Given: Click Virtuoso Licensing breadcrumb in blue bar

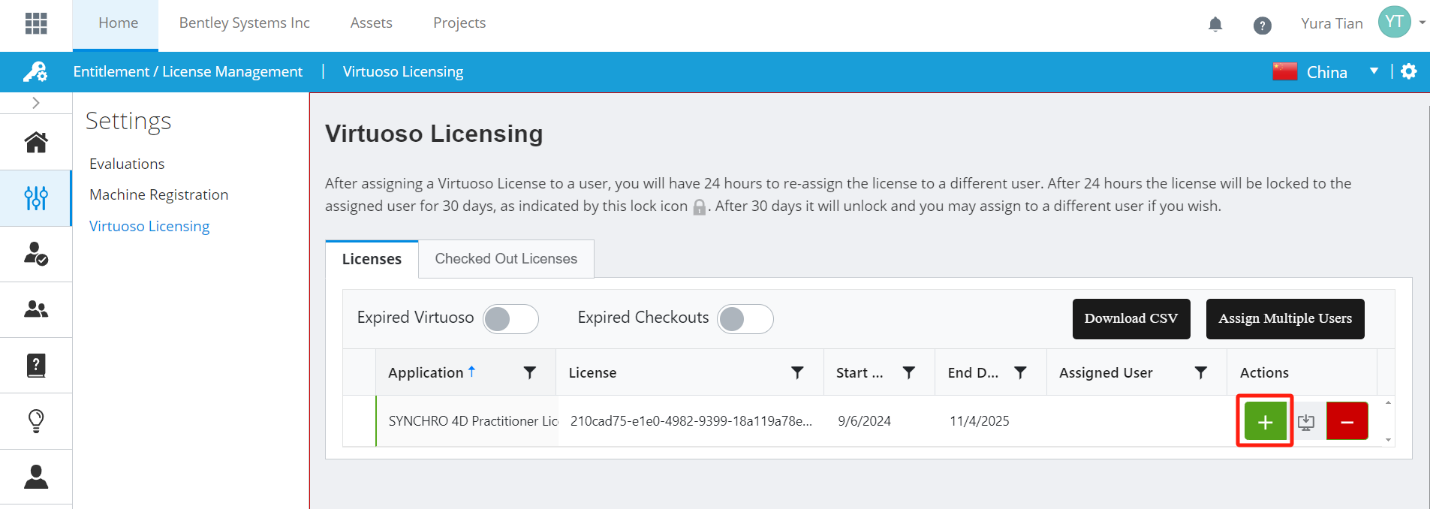Looking at the screenshot, I should [403, 72].
